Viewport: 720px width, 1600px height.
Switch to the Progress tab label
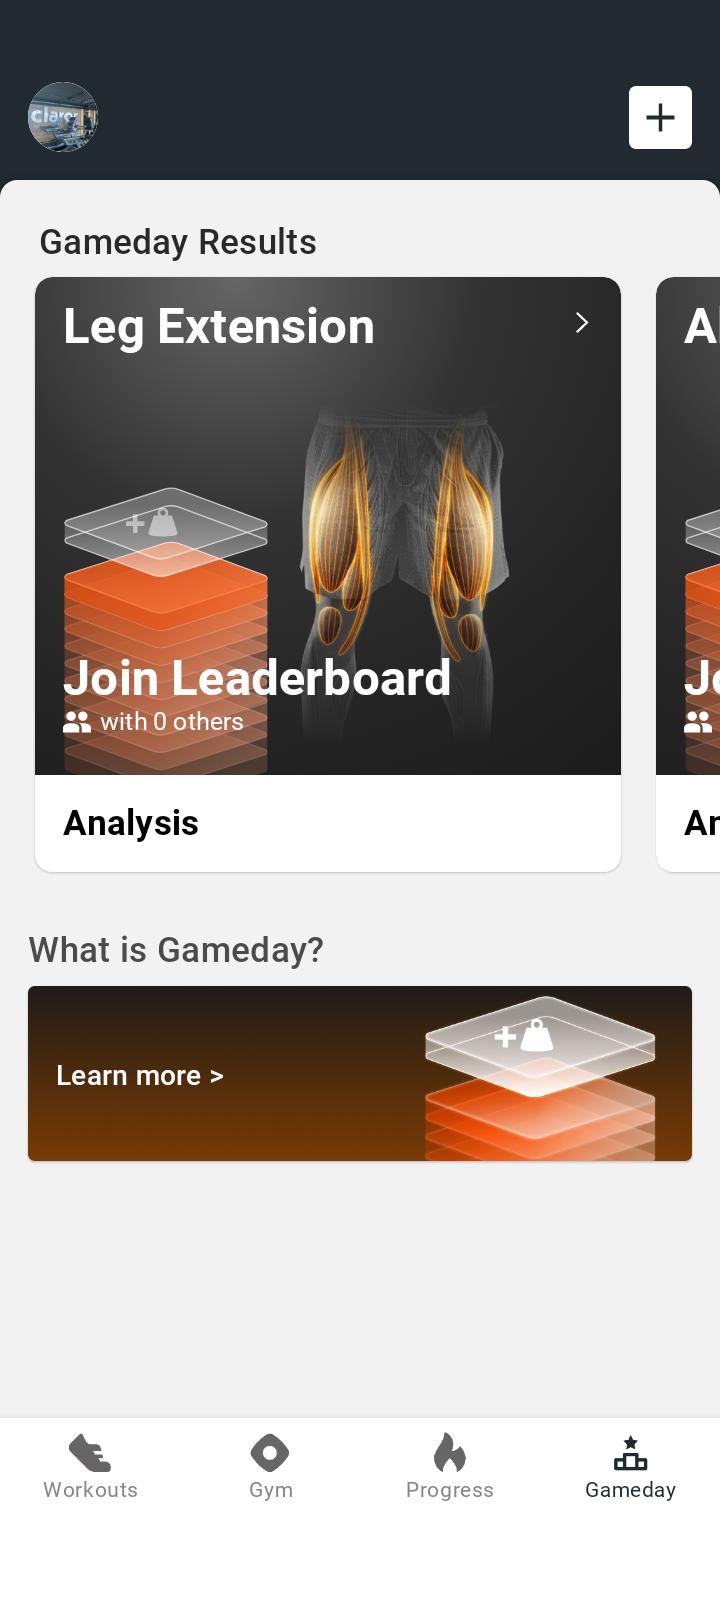(450, 1490)
